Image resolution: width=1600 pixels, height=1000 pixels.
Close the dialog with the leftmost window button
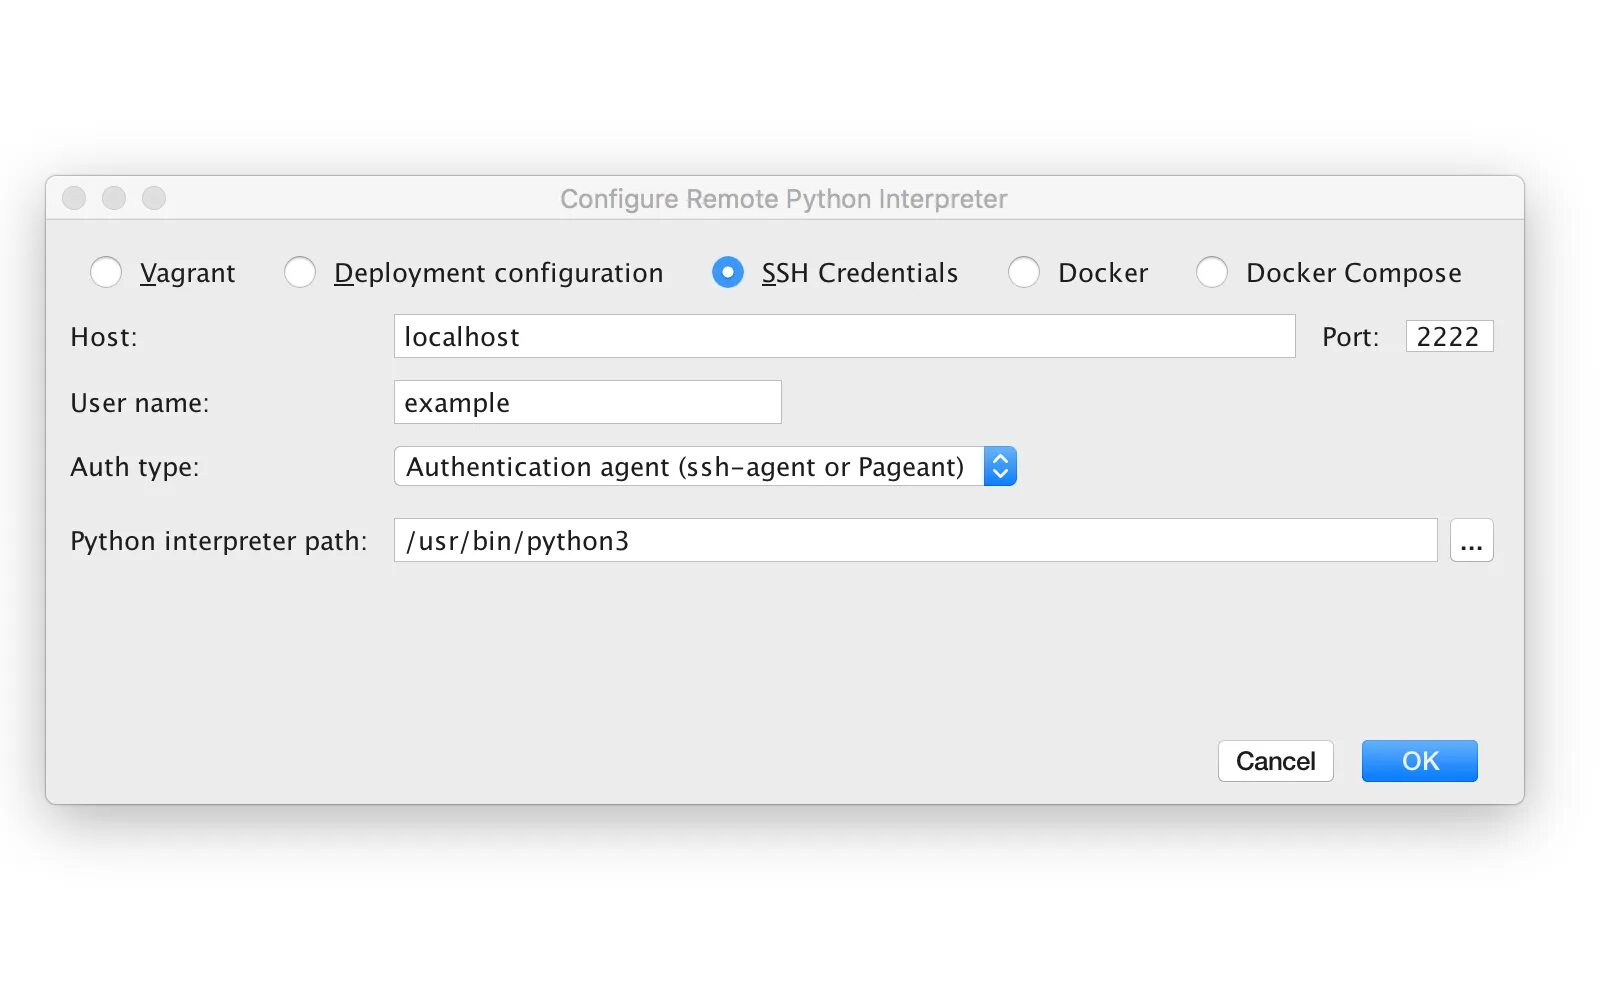pos(74,198)
